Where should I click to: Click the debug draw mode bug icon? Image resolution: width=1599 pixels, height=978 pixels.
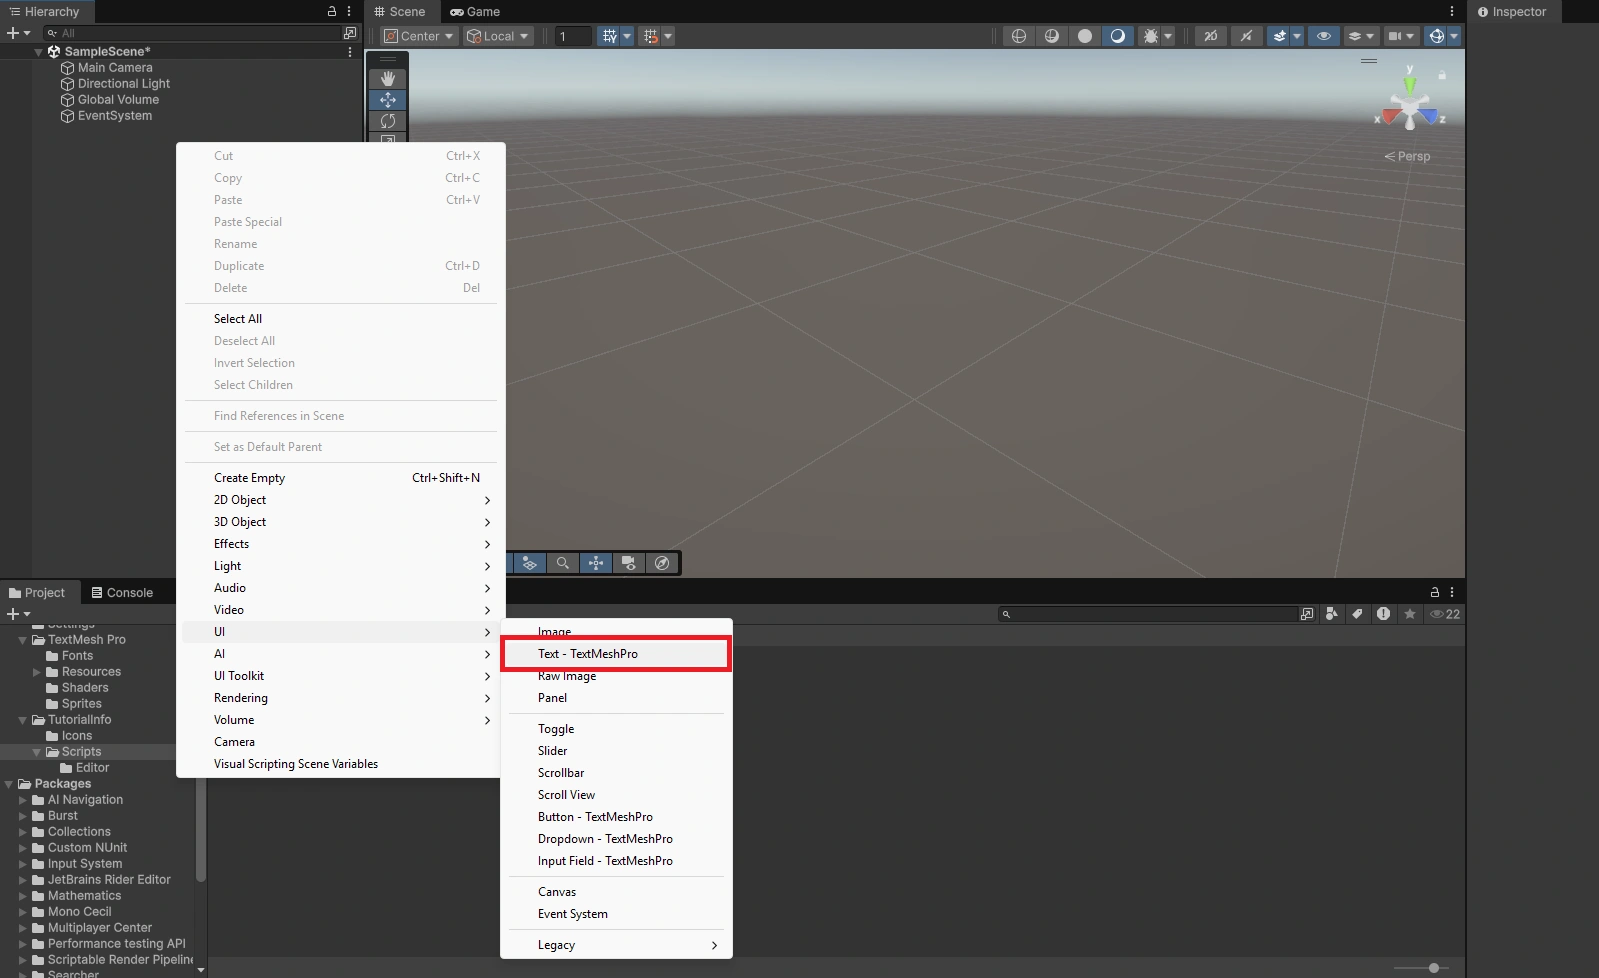click(1151, 36)
